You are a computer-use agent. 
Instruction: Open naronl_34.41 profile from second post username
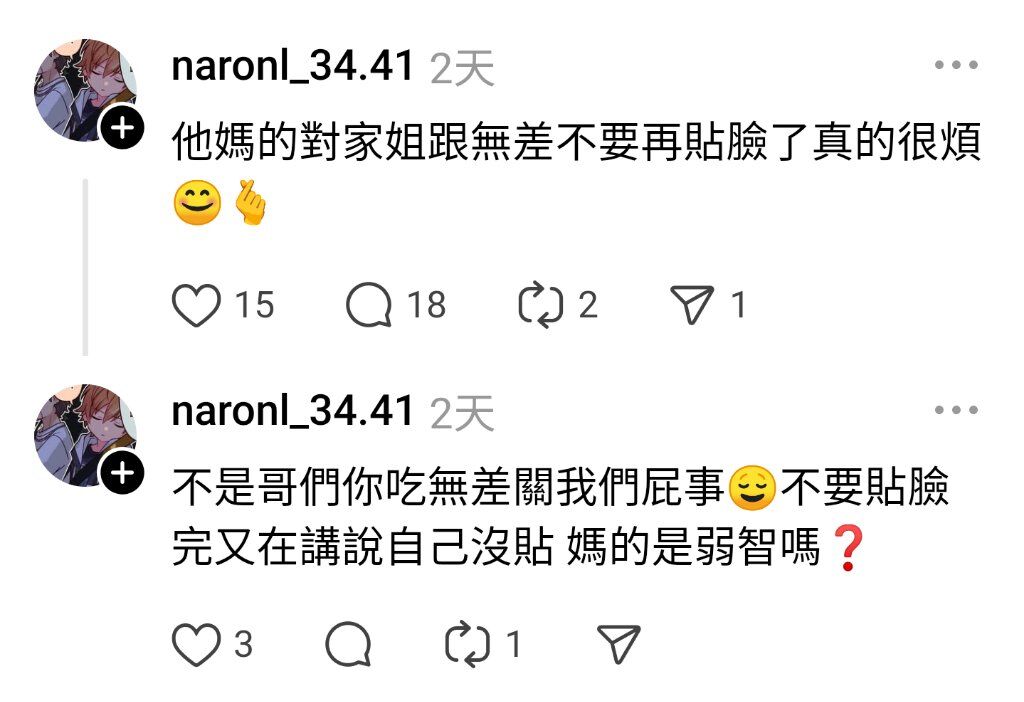293,412
